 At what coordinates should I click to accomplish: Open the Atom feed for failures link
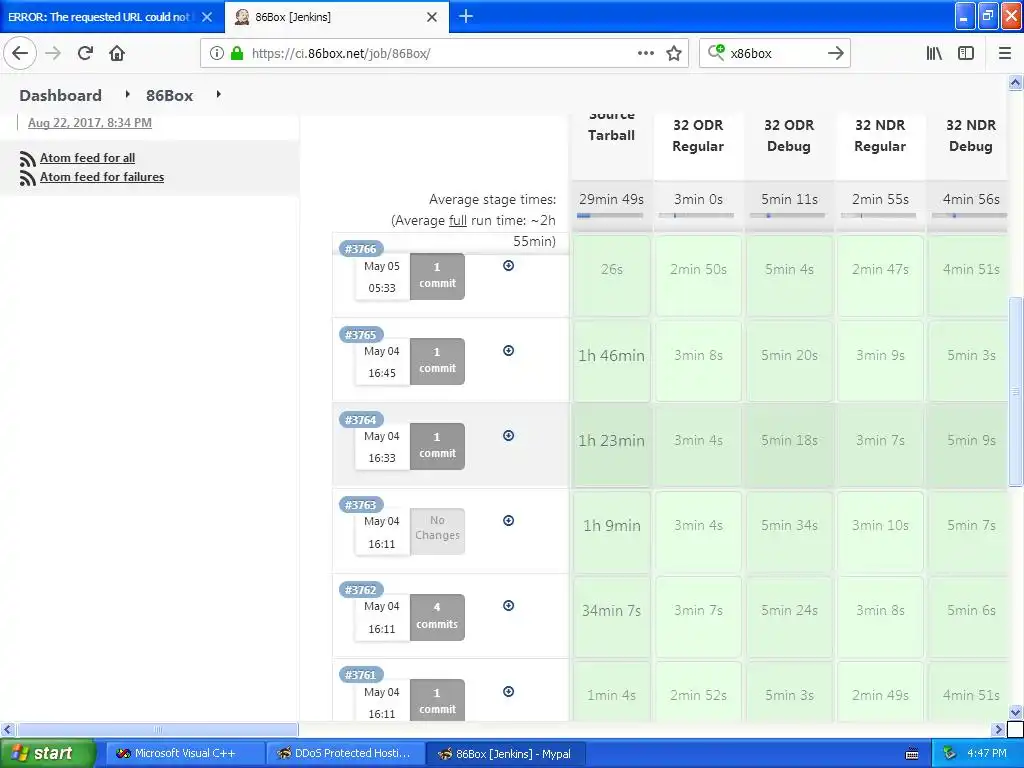[x=102, y=177]
